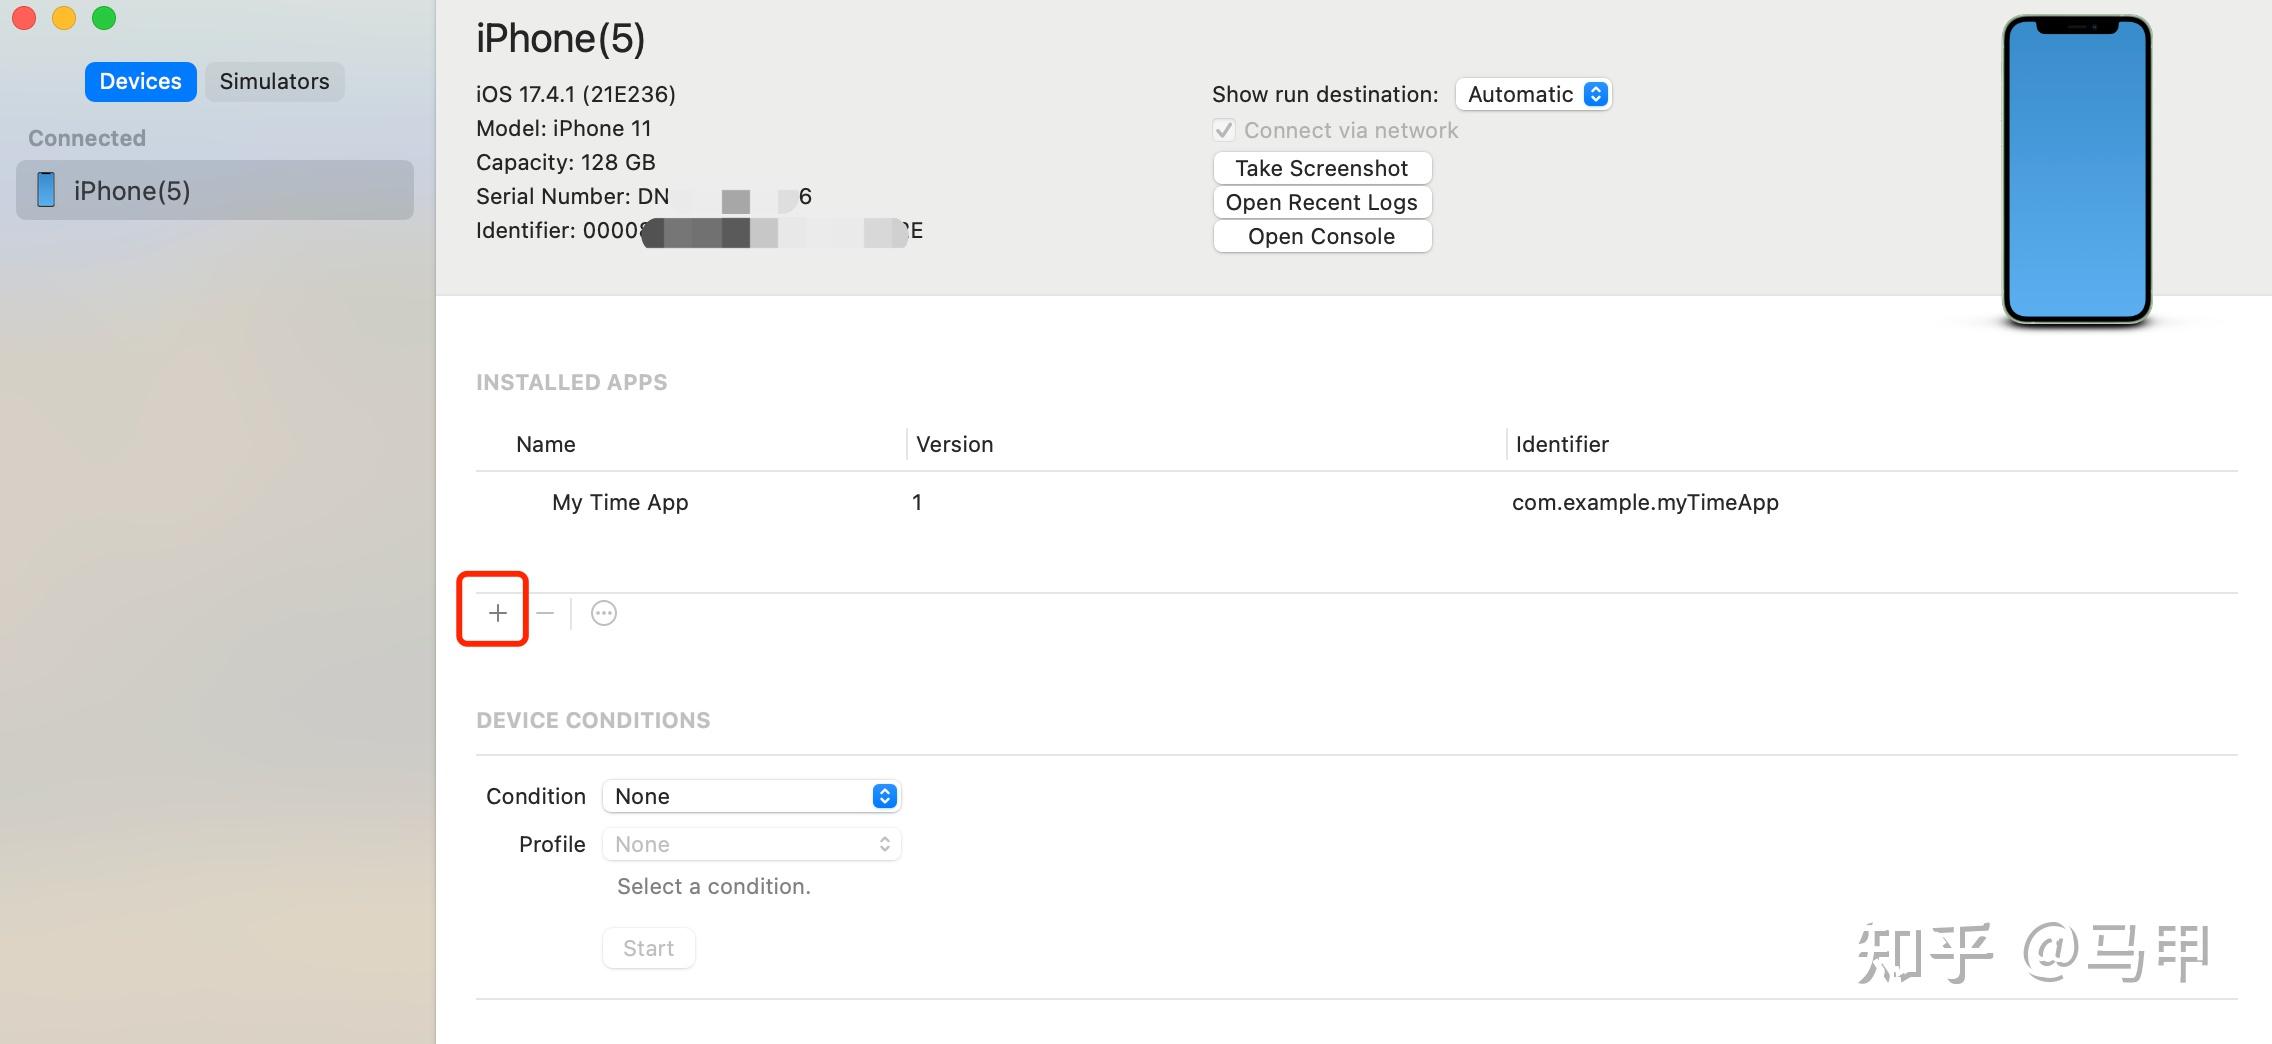
Task: Open the Profile None dropdown
Action: [x=752, y=844]
